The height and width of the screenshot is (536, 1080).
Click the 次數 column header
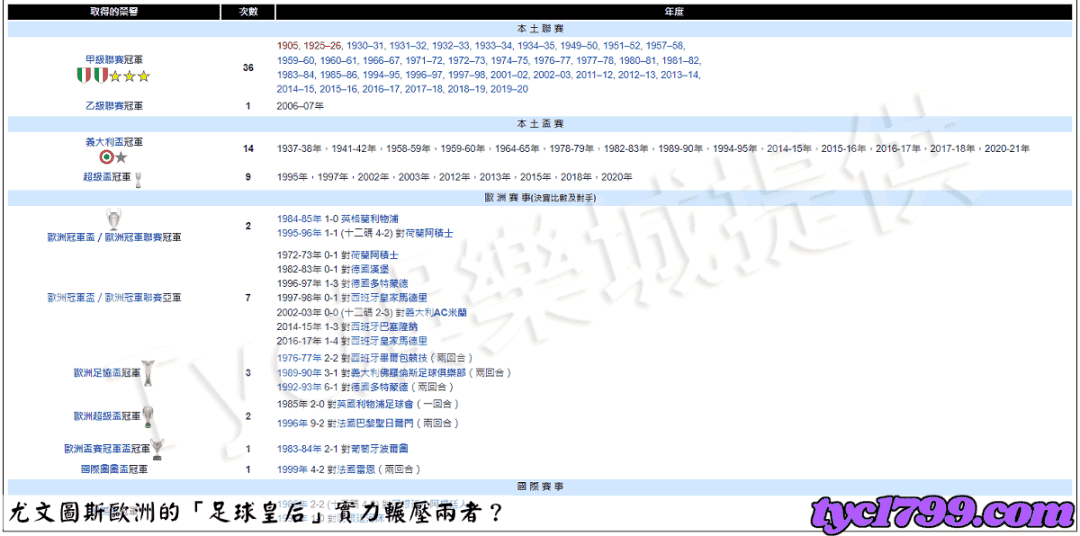248,12
